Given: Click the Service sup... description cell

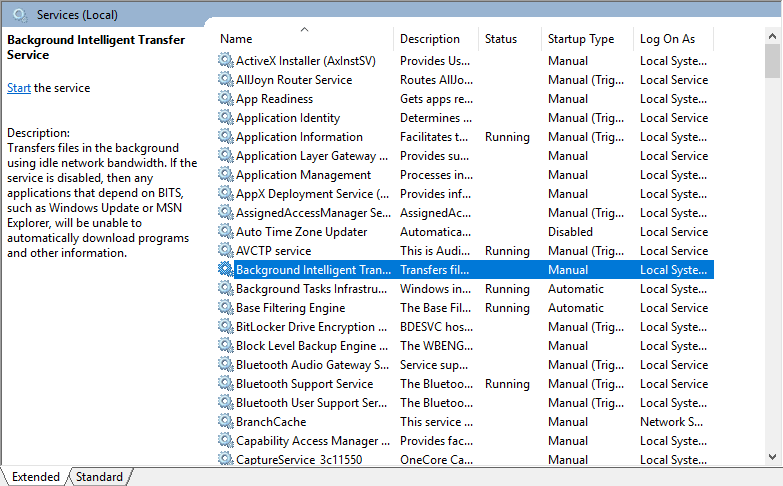Looking at the screenshot, I should [x=433, y=365].
